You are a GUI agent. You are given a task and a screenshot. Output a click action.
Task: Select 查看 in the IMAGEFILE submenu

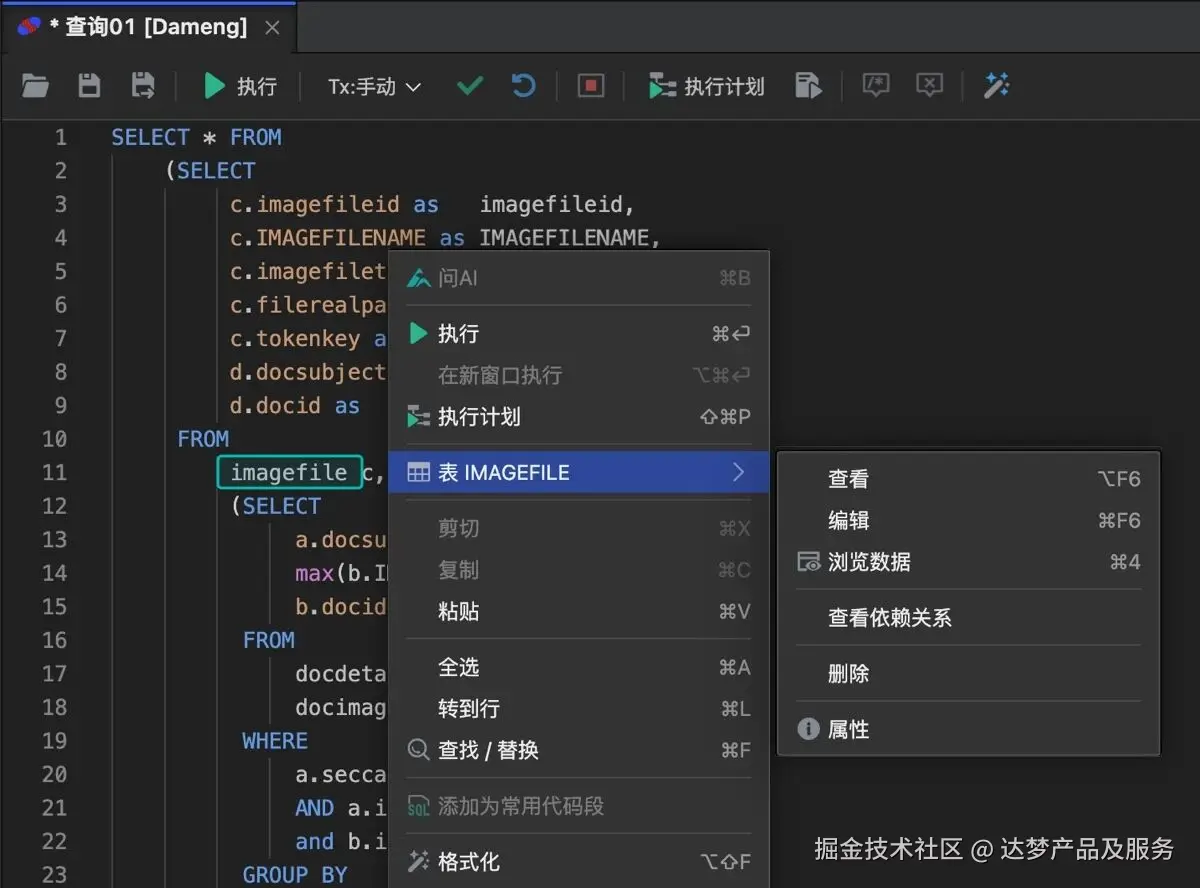(968, 479)
